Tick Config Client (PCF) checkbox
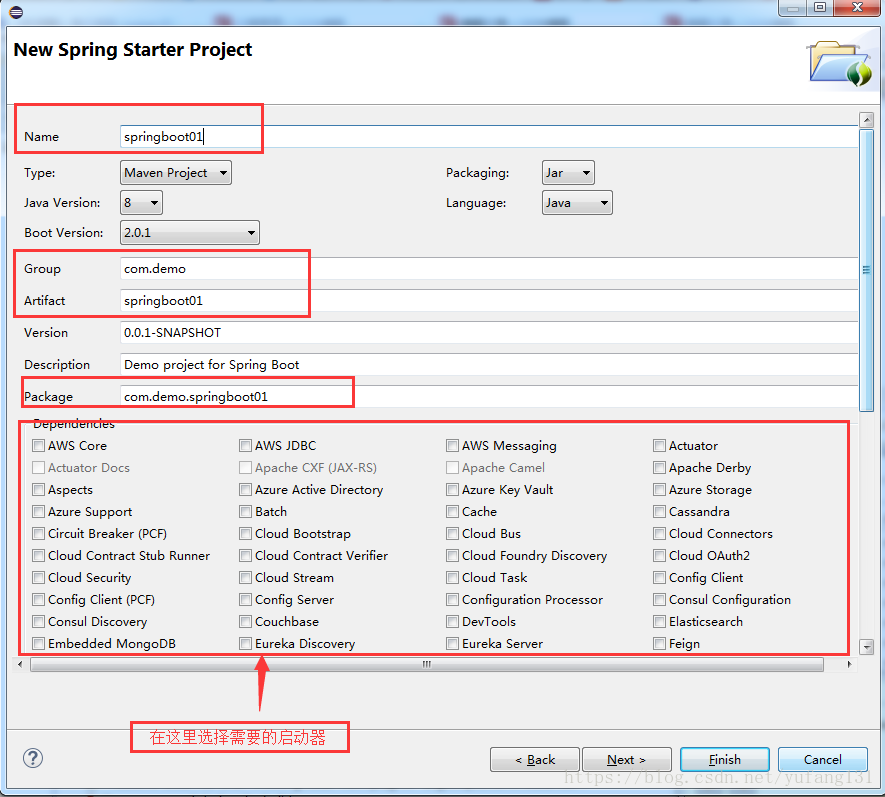The width and height of the screenshot is (885, 797). [38, 599]
